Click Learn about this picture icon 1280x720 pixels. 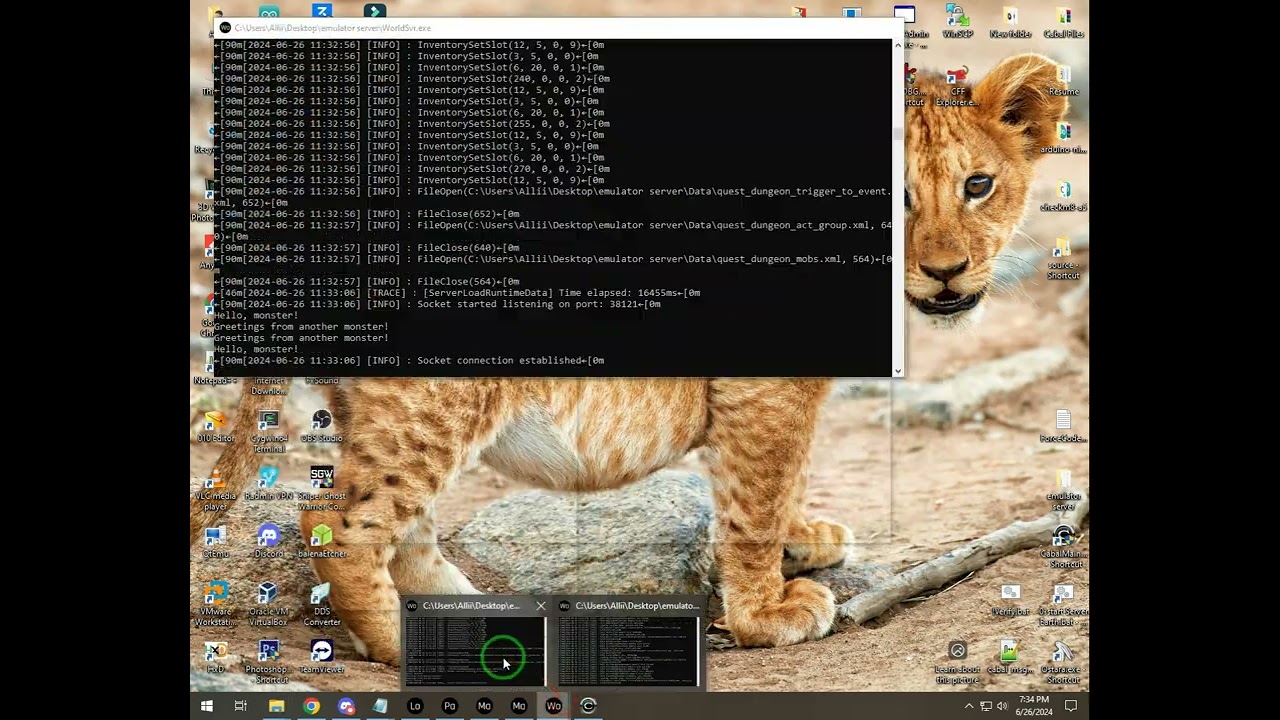(957, 662)
